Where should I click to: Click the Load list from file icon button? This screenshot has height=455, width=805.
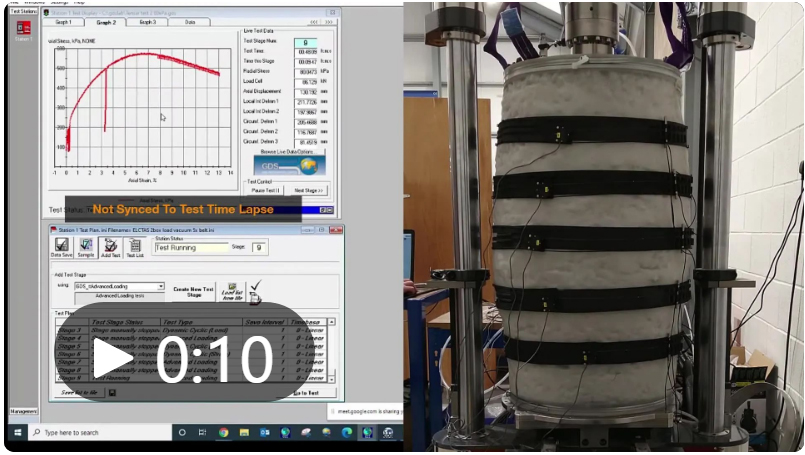(x=232, y=292)
